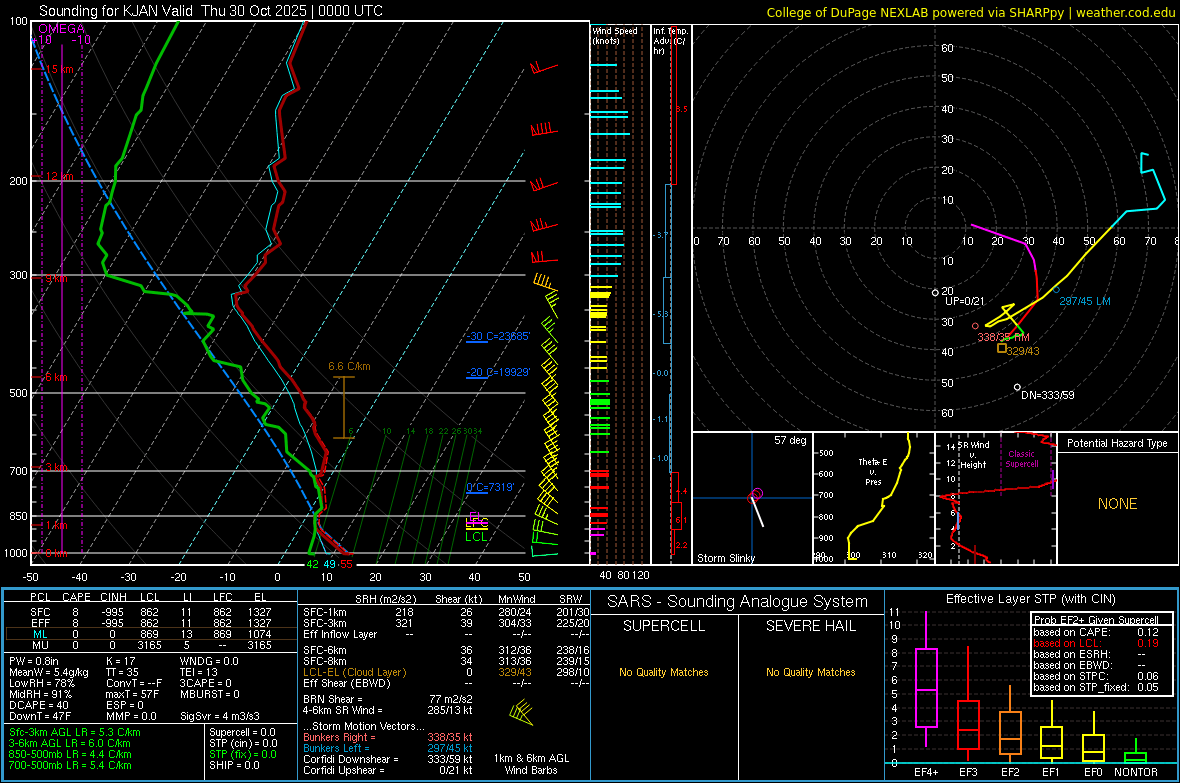Click the Prob EF2+ Given Supercell header
The image size is (1180, 783).
1096,620
